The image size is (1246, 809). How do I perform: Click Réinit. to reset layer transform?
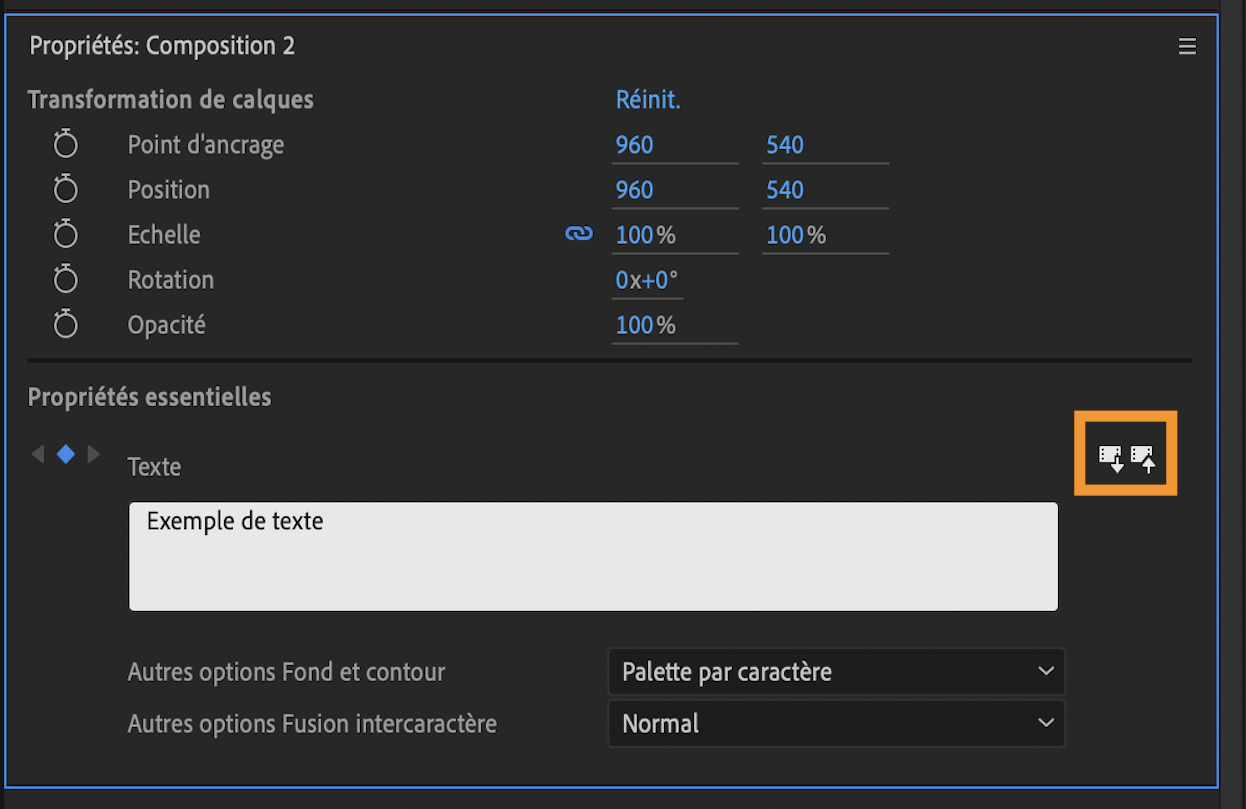click(x=648, y=100)
